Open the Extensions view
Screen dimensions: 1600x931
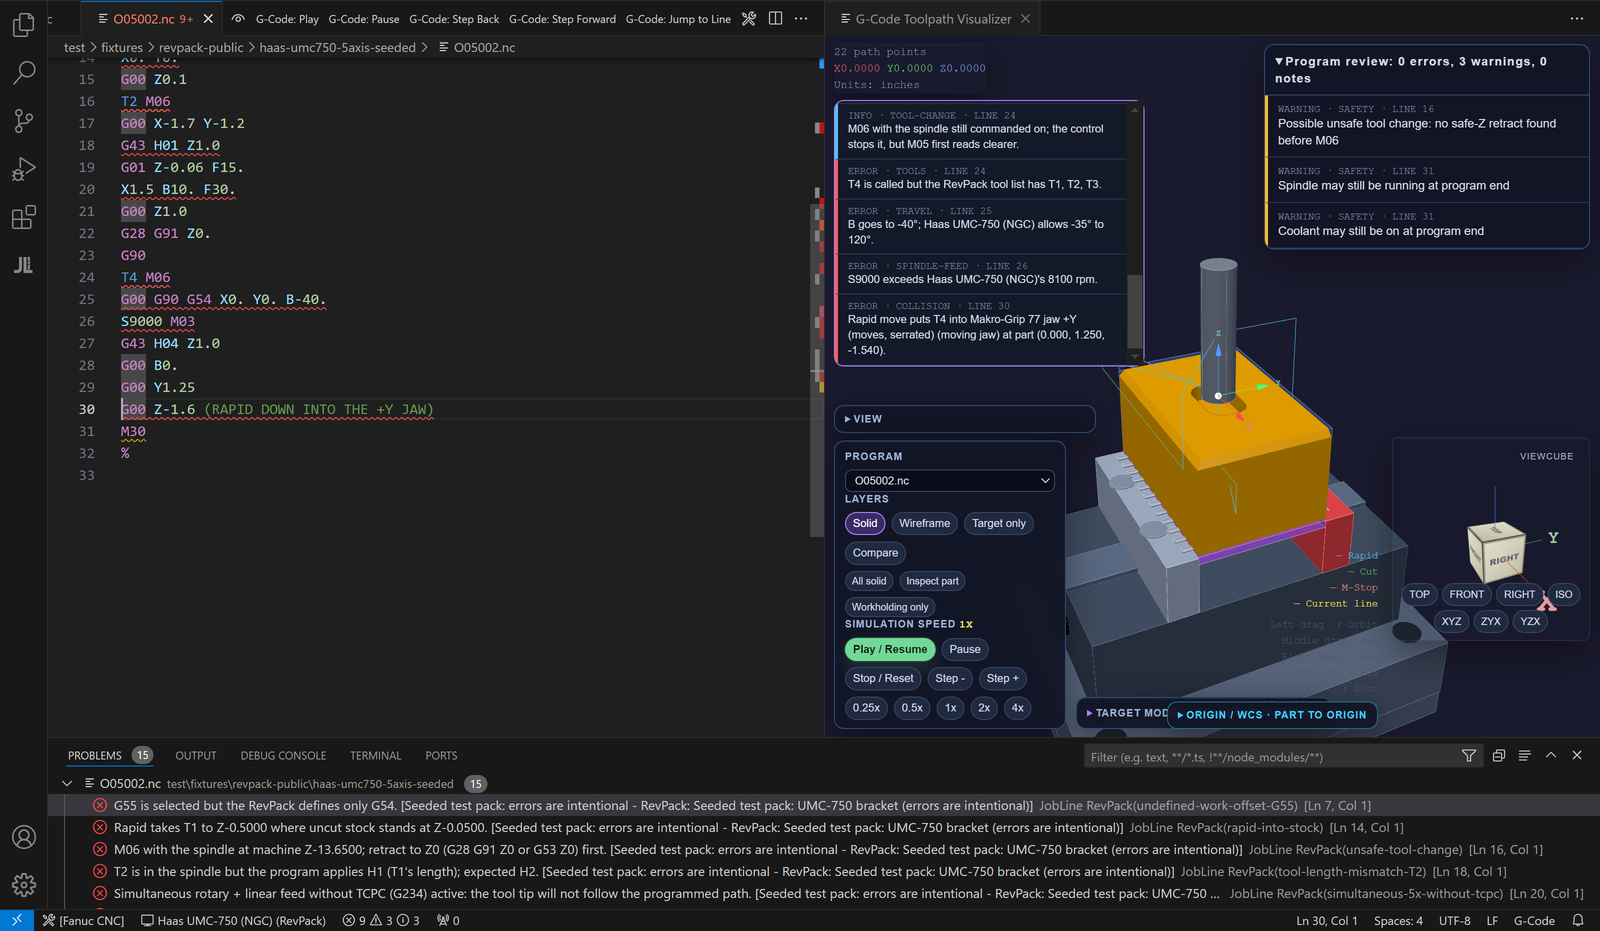pos(24,217)
